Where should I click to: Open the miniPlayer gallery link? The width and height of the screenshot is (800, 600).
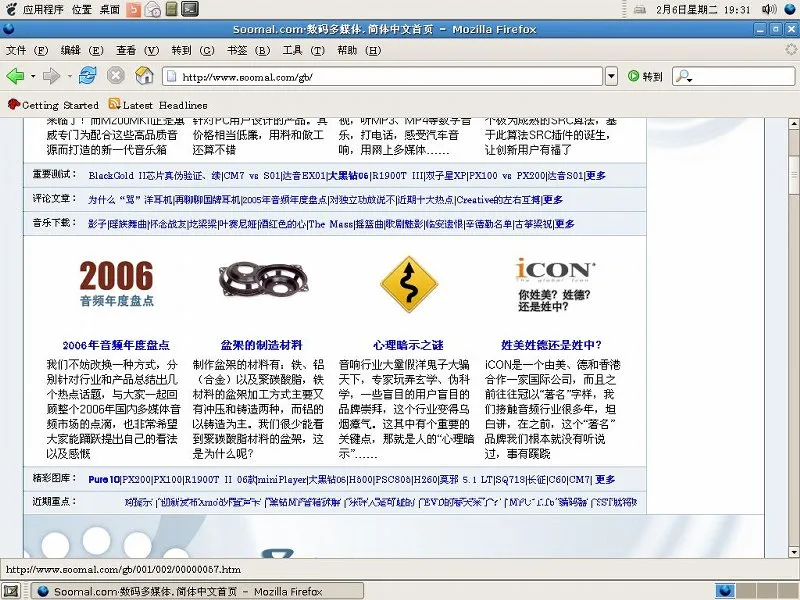[x=282, y=480]
